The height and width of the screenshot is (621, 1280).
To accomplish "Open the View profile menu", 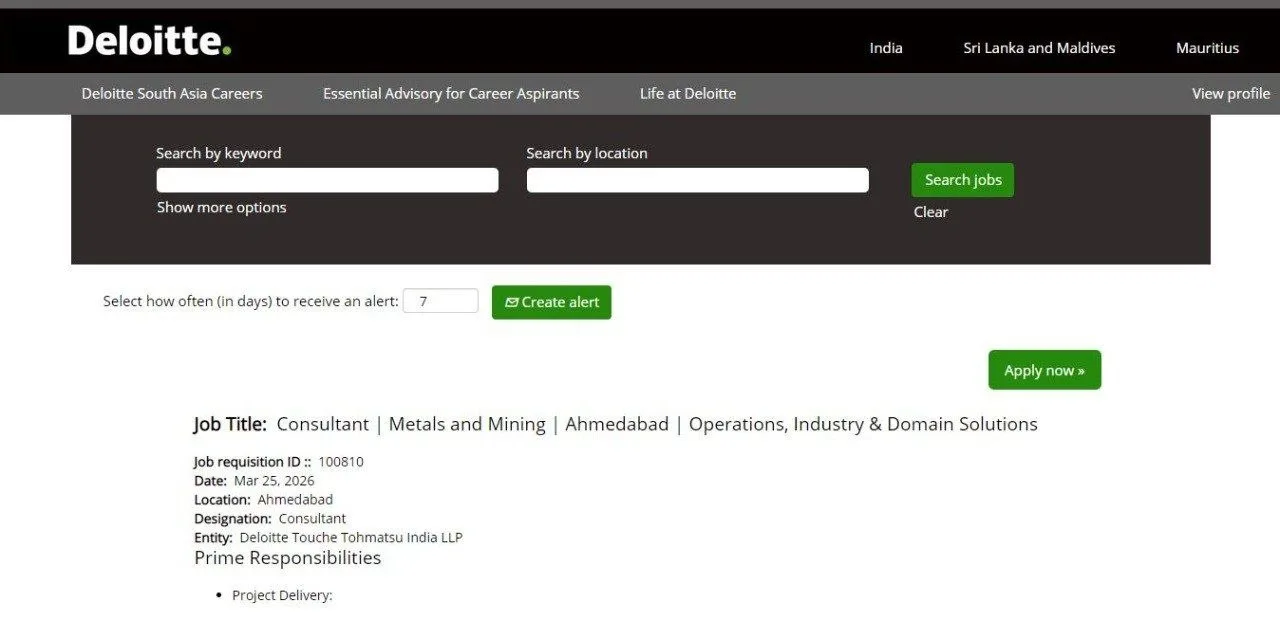I will 1230,94.
